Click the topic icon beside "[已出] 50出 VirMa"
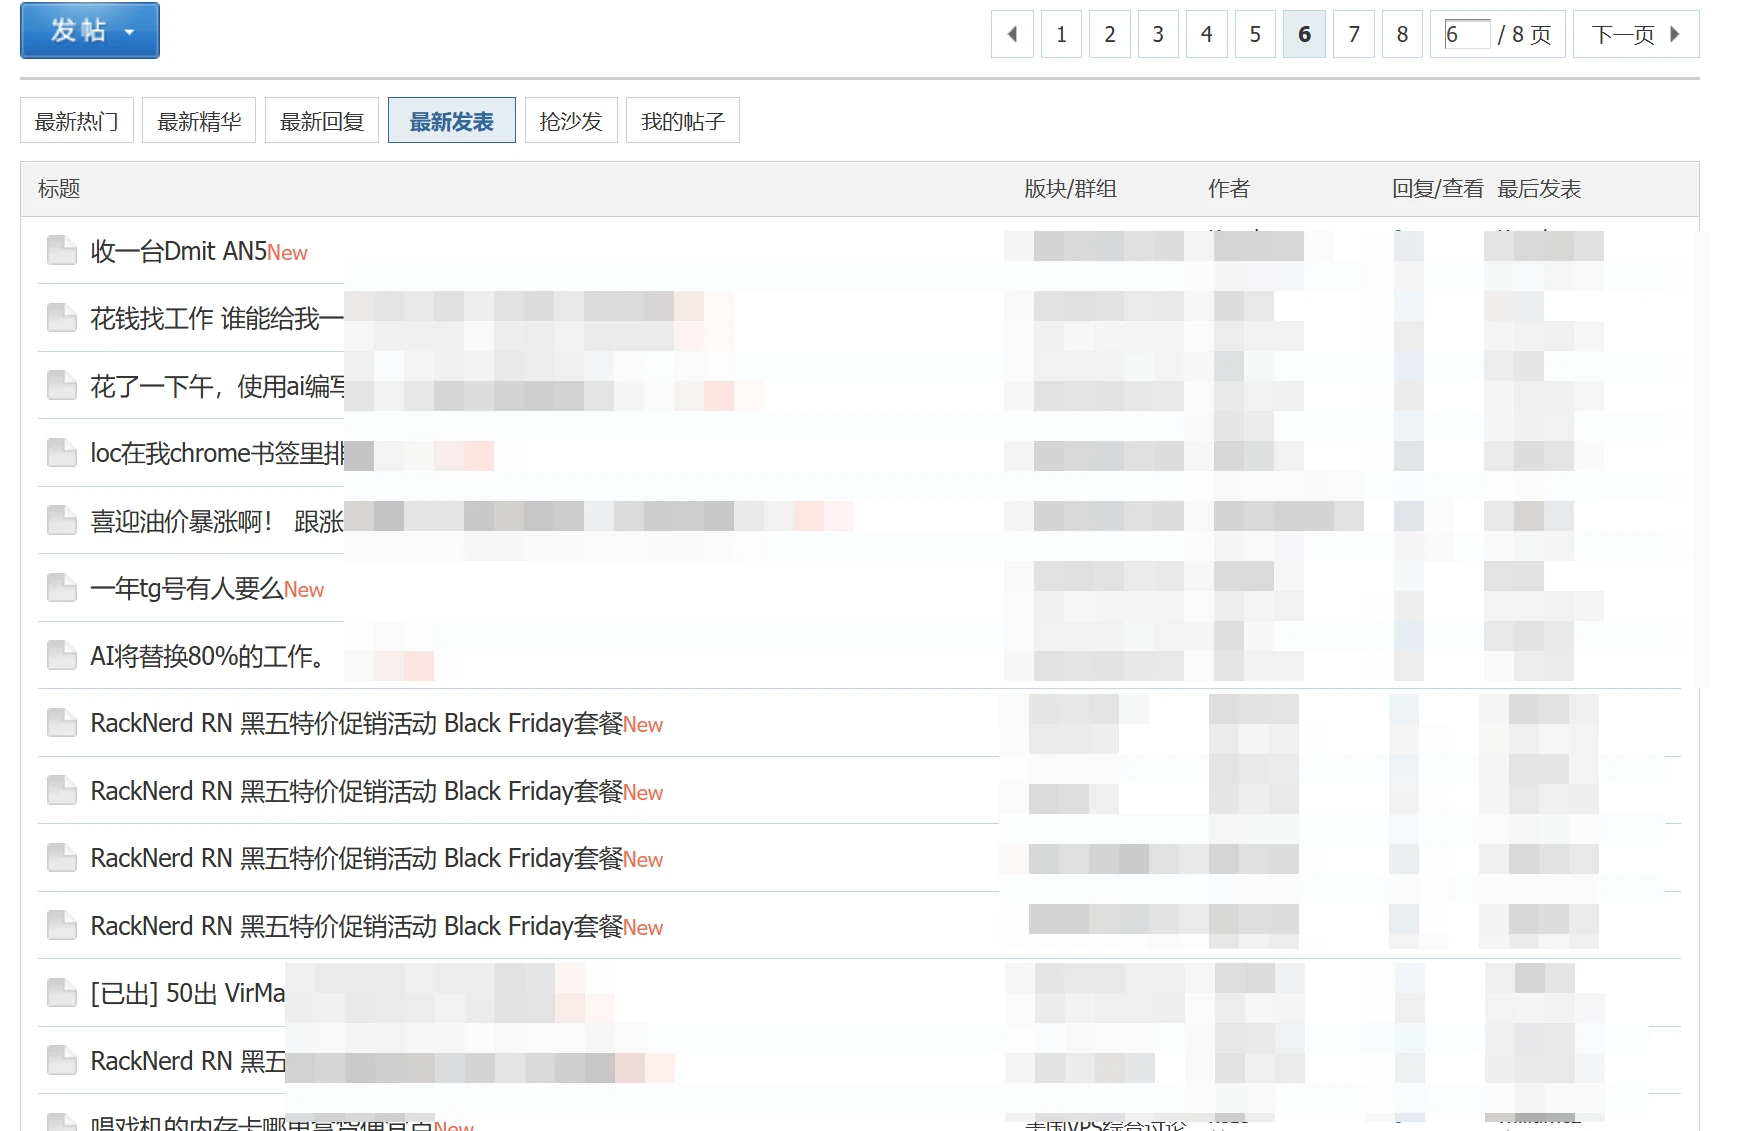Image resolution: width=1750 pixels, height=1131 pixels. 60,992
